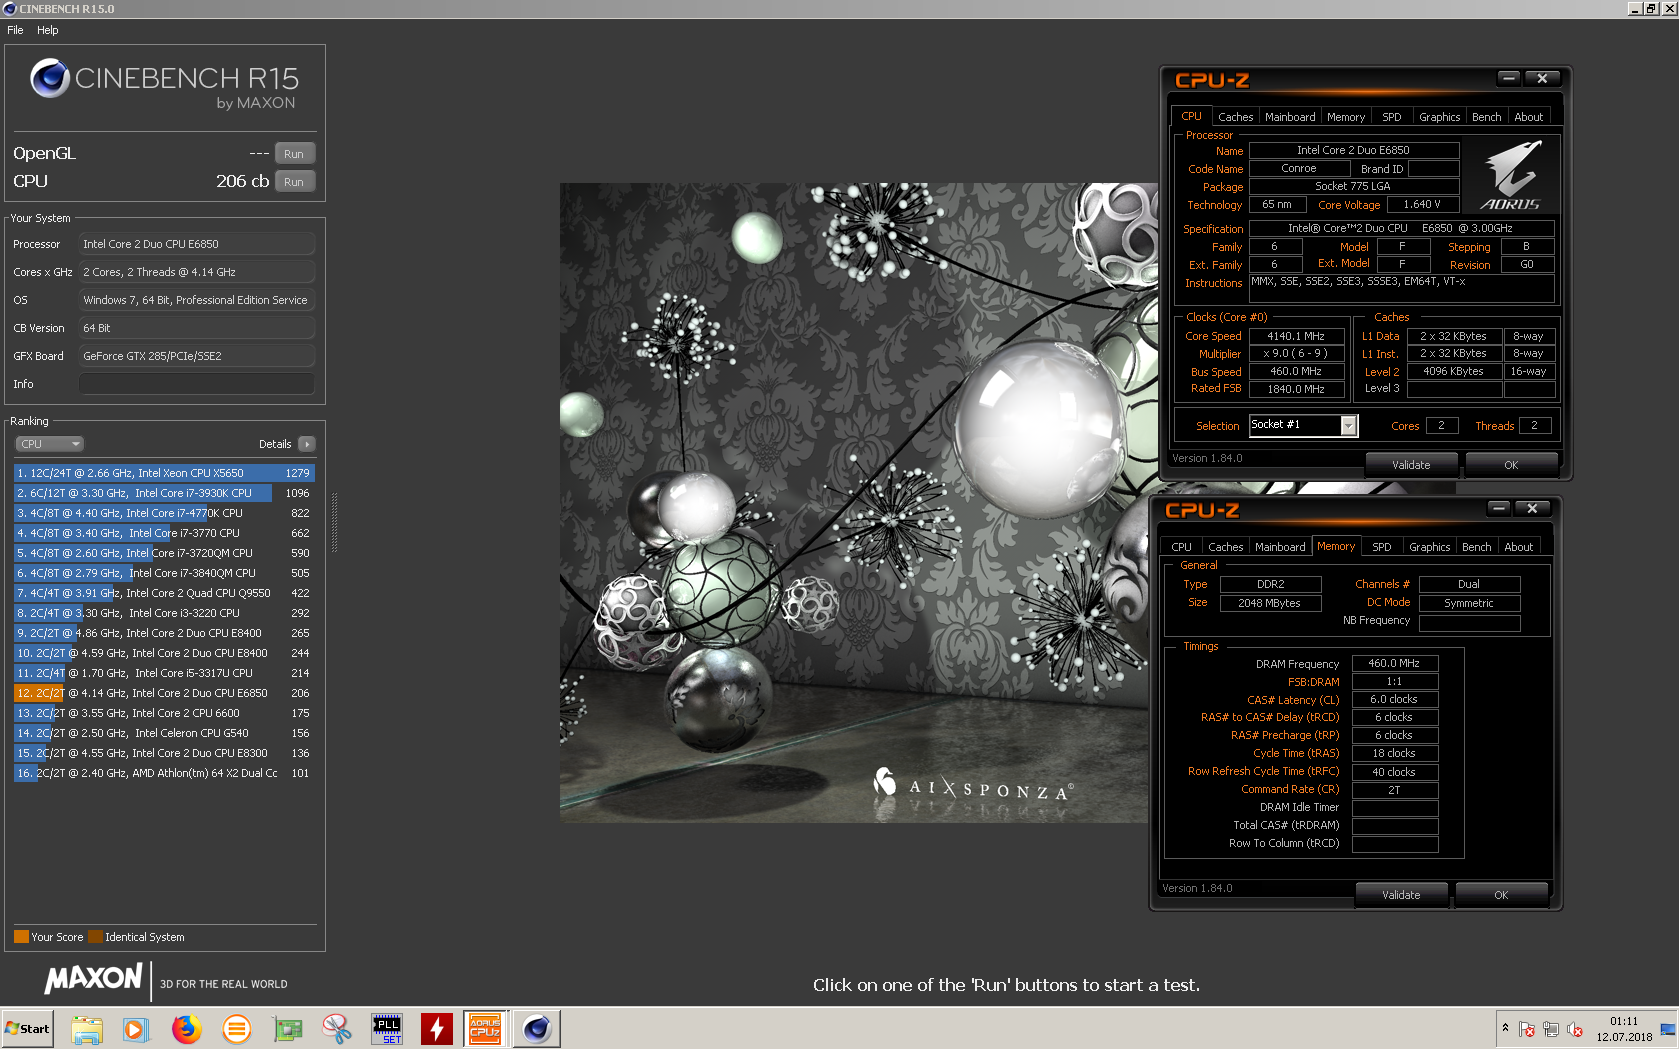Viewport: 1679px width, 1049px height.
Task: Open Firefox from the taskbar
Action: pos(186,1028)
